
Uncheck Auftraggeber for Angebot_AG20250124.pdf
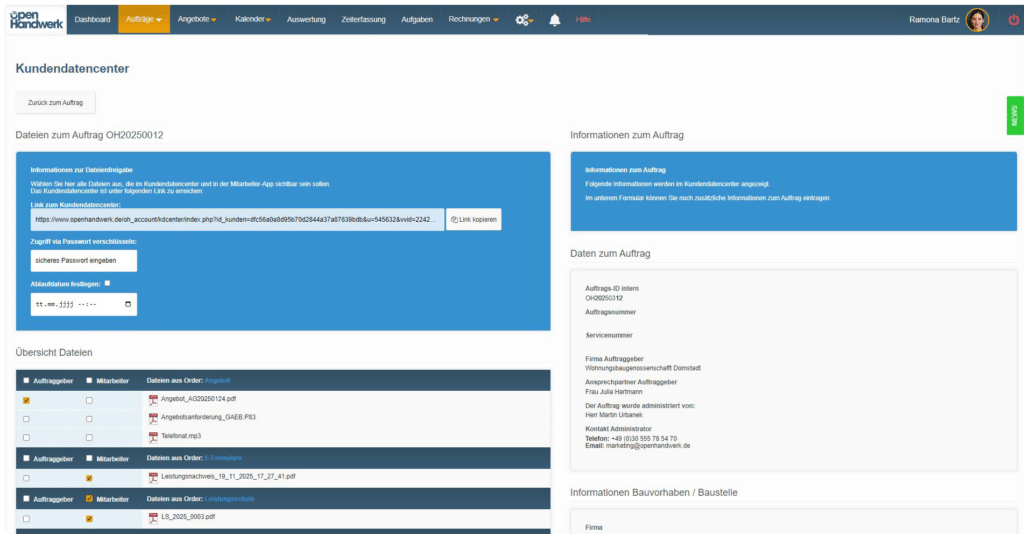[x=26, y=400]
